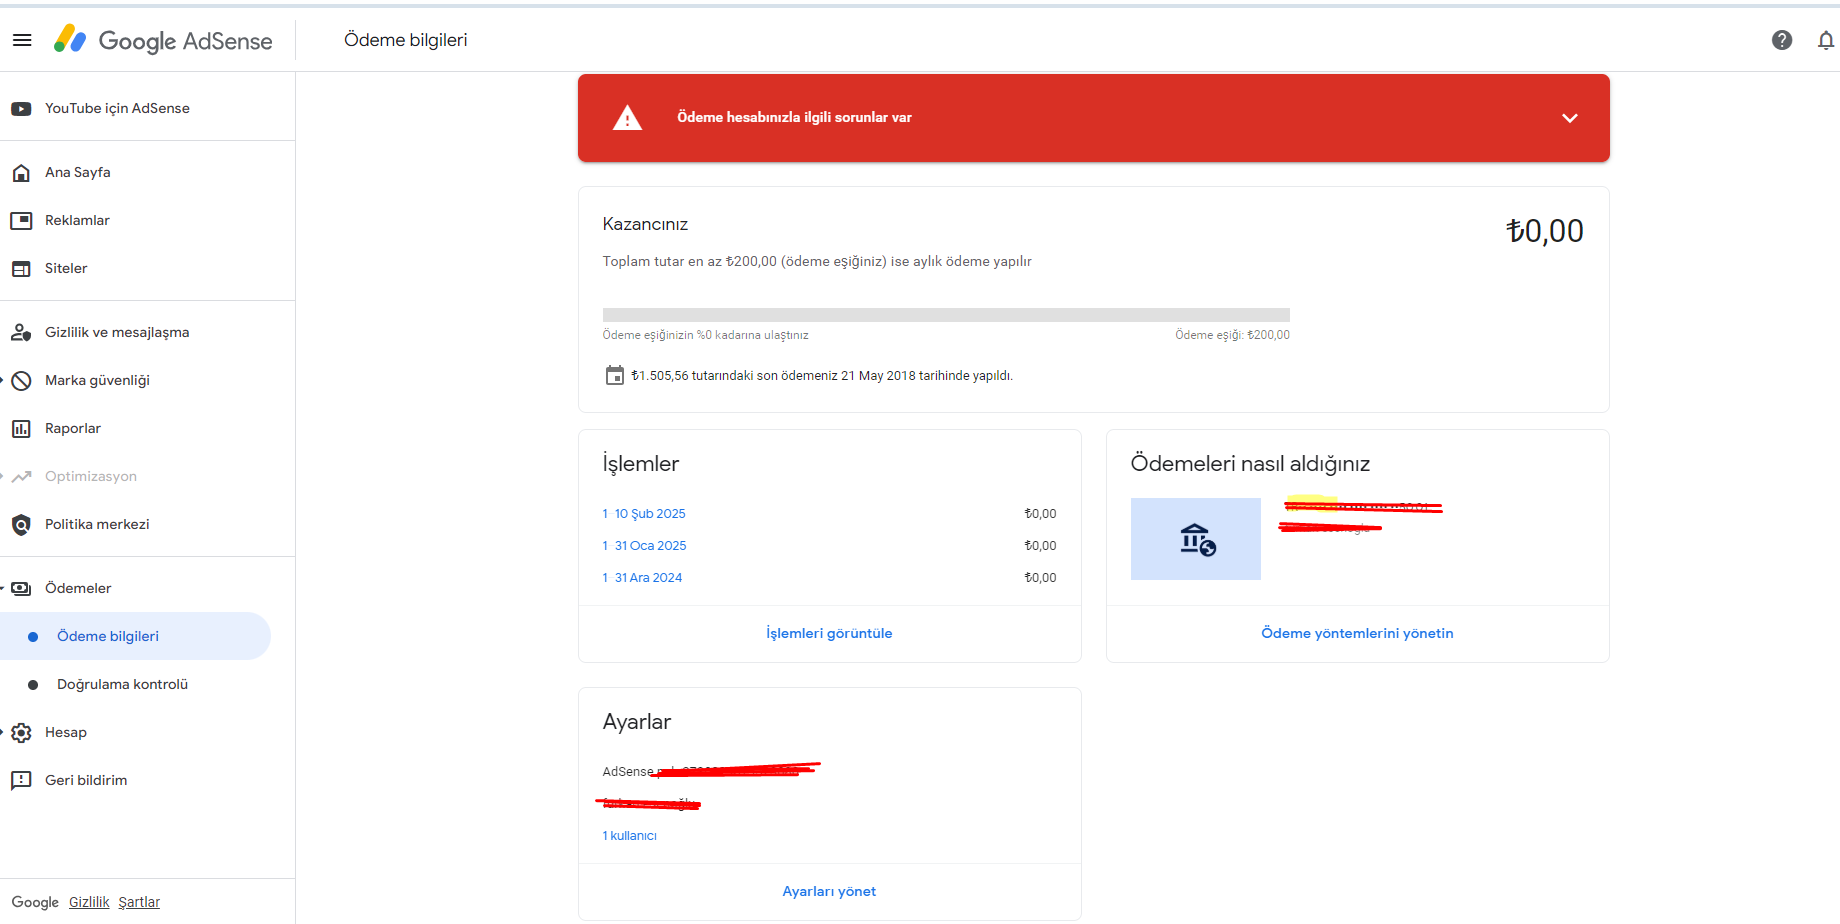
Task: Click the ₺0,00 amount for 31 Oca 2025
Action: [1040, 545]
